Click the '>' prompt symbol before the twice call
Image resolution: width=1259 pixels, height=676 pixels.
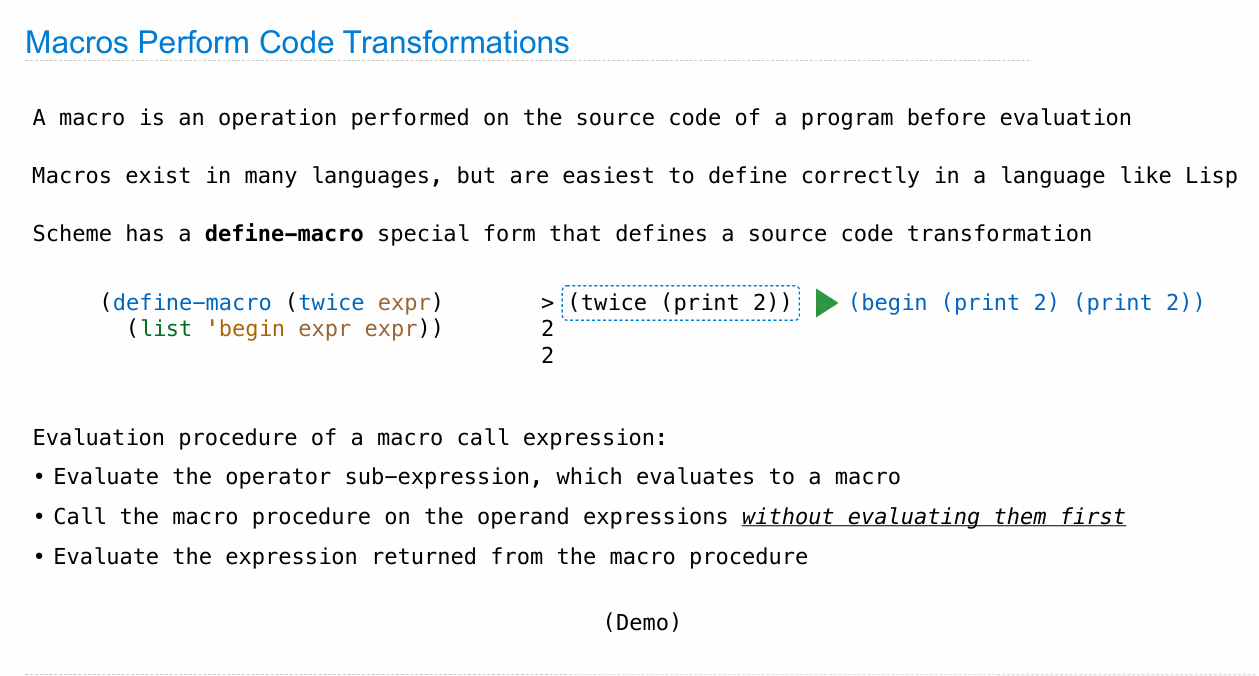point(547,303)
